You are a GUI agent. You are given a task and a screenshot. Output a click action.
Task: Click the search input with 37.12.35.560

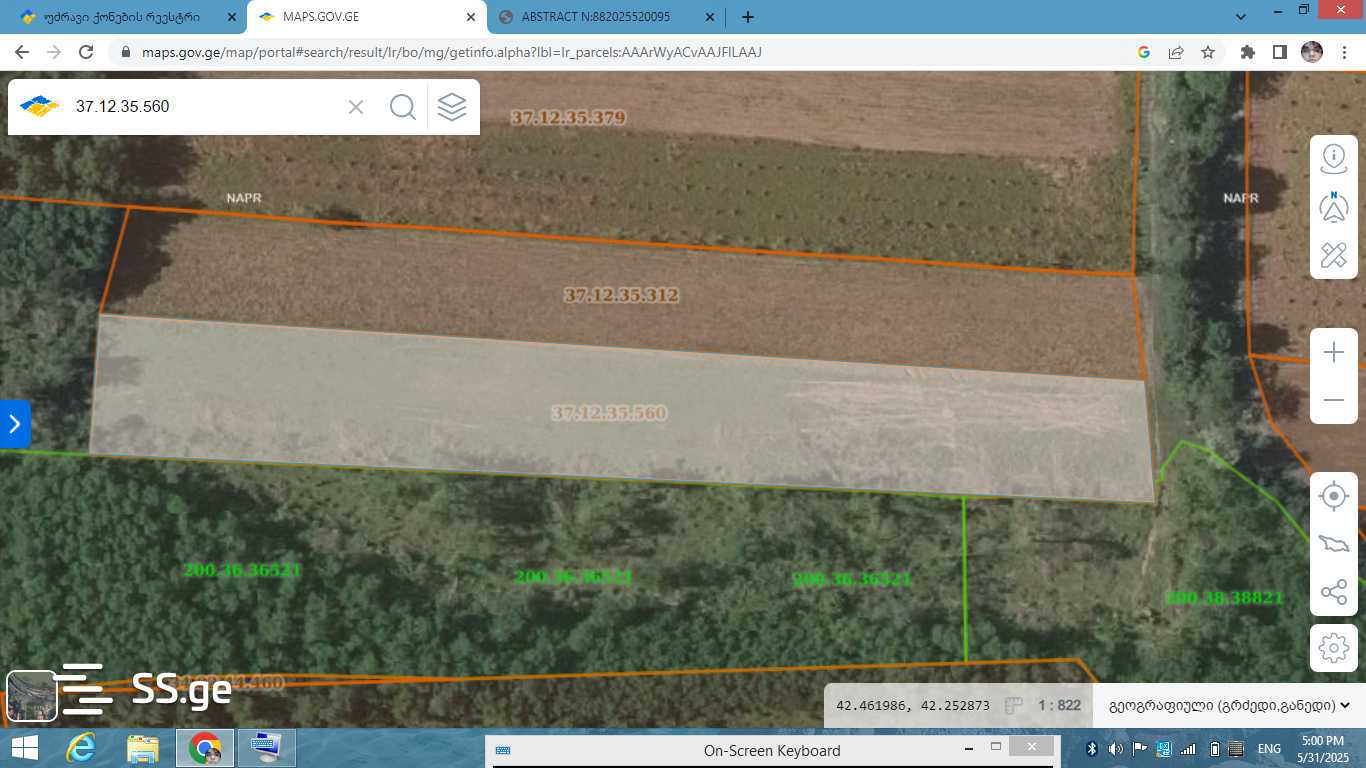coord(200,107)
